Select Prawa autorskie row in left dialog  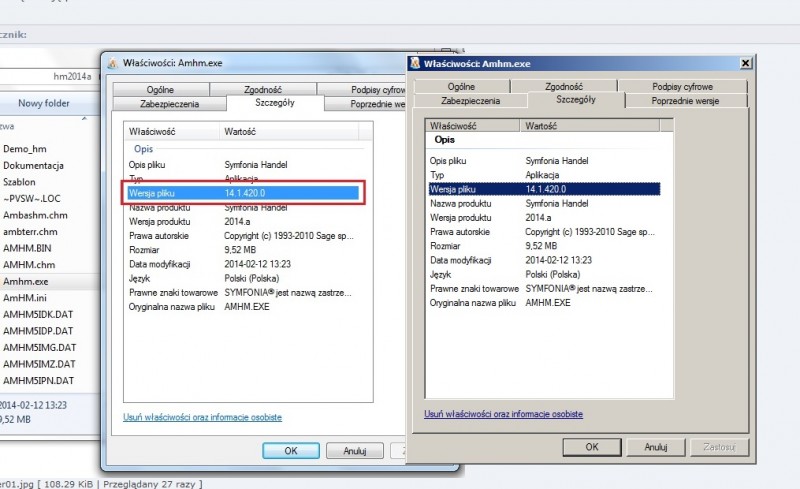click(x=242, y=236)
